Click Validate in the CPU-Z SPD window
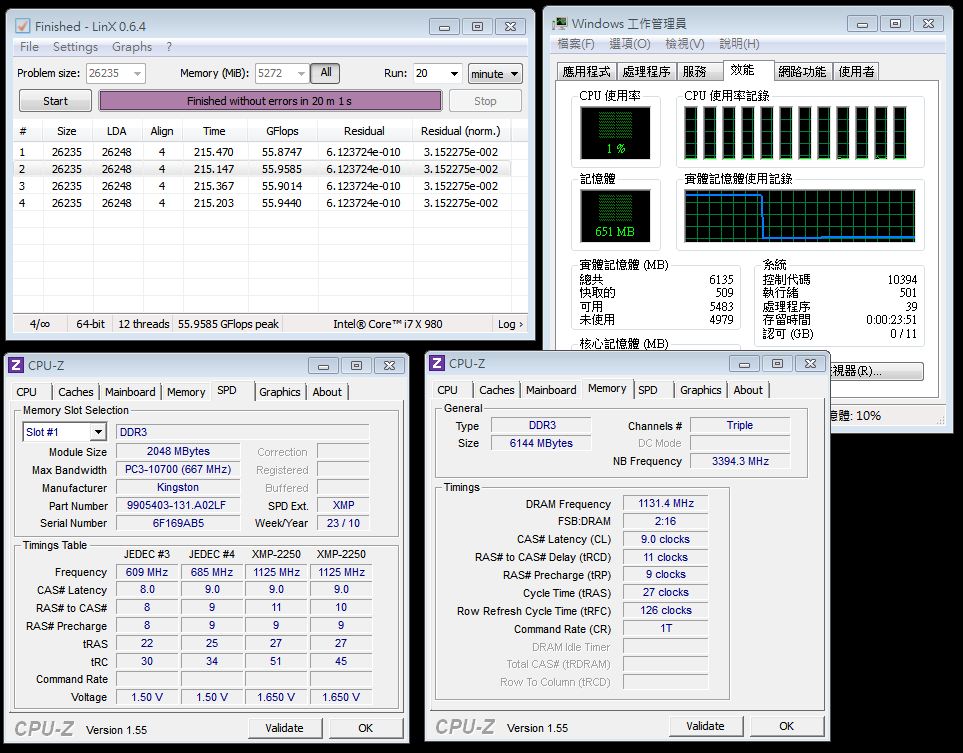 [x=284, y=728]
